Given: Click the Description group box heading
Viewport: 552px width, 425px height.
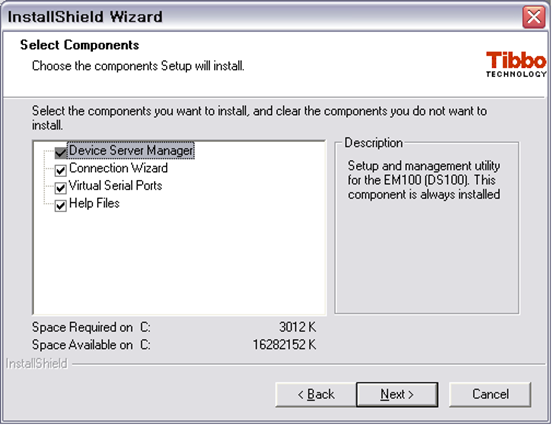Looking at the screenshot, I should click(373, 143).
